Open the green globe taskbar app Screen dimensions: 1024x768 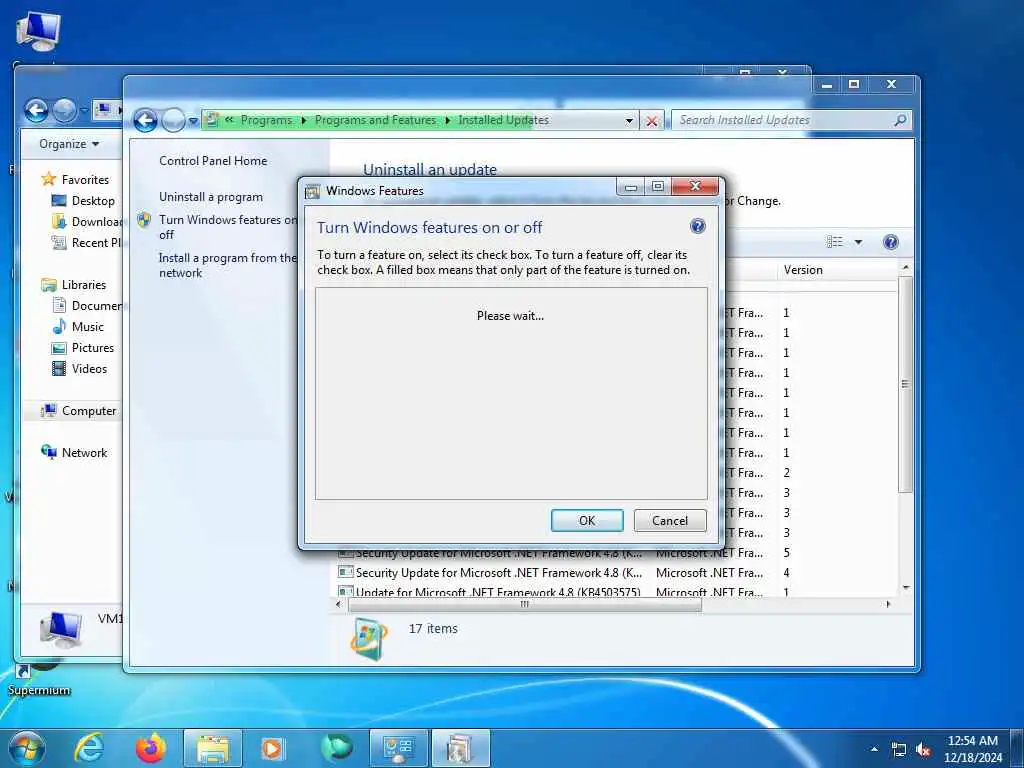click(336, 748)
